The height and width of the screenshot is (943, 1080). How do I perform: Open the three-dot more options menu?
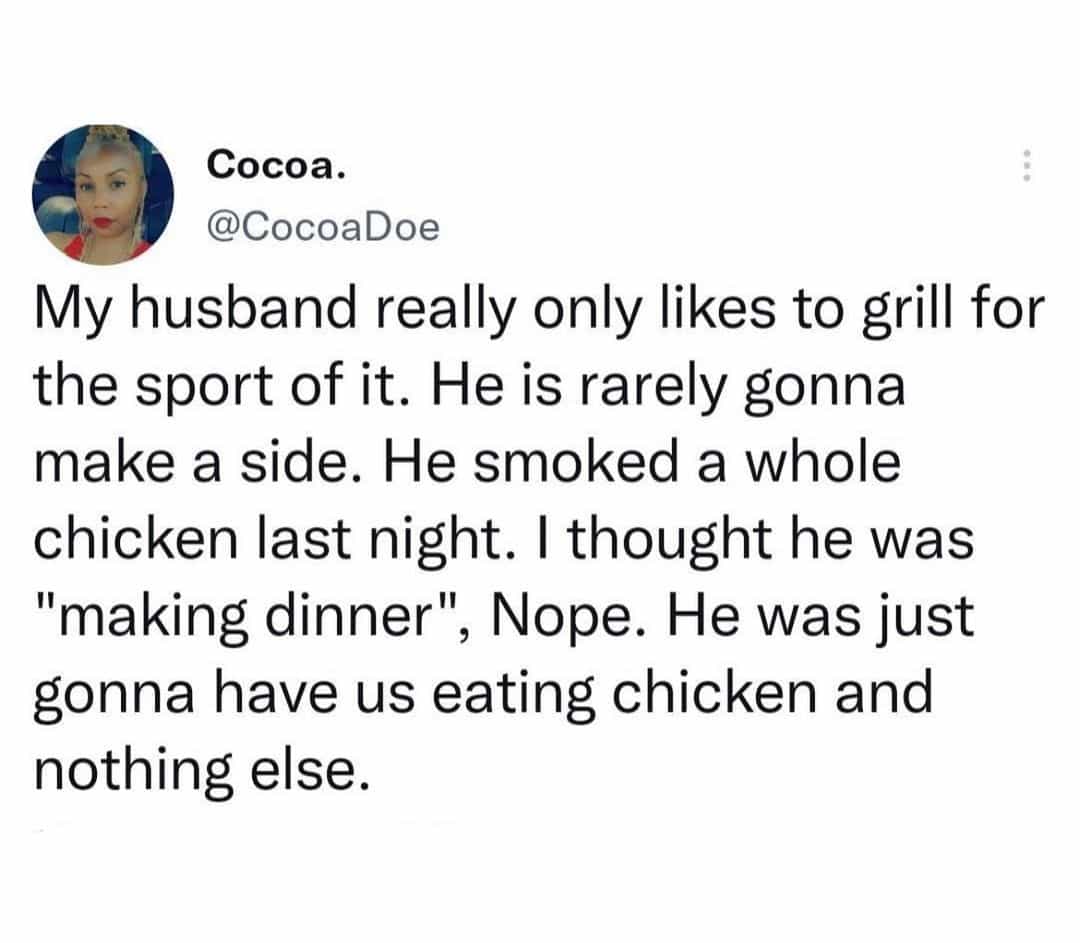tap(1023, 166)
